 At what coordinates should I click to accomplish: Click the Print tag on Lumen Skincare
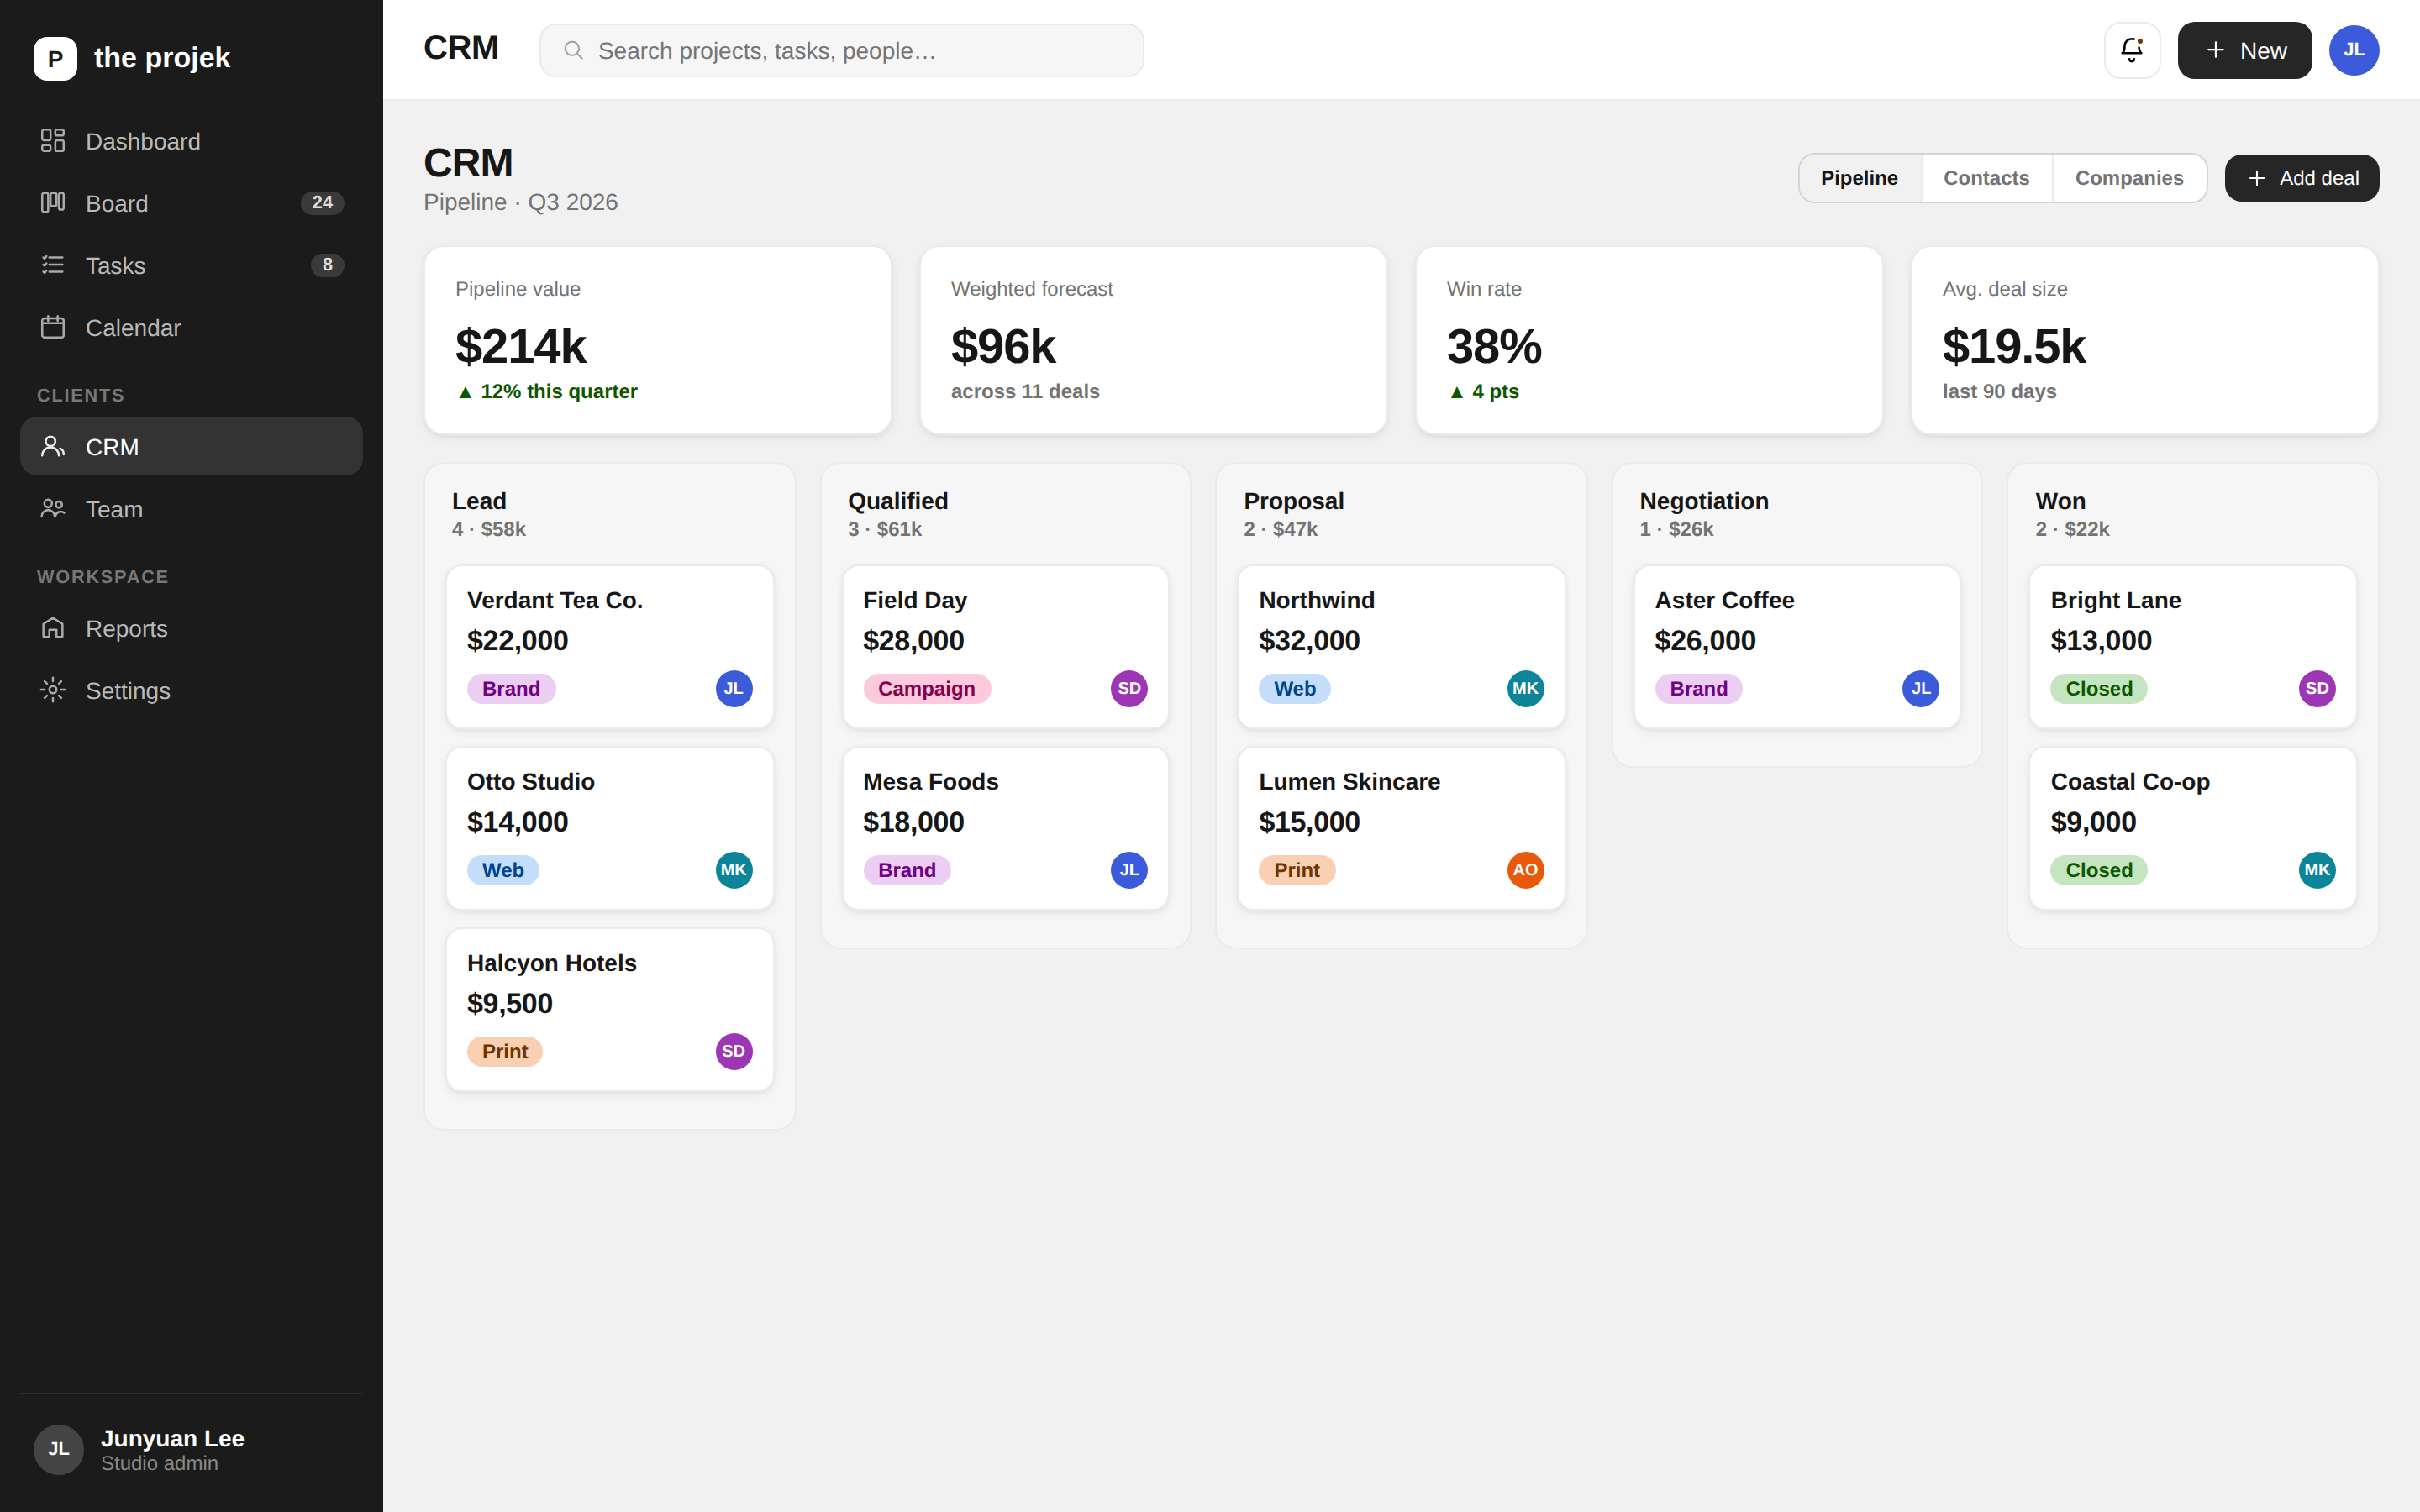[x=1297, y=870]
